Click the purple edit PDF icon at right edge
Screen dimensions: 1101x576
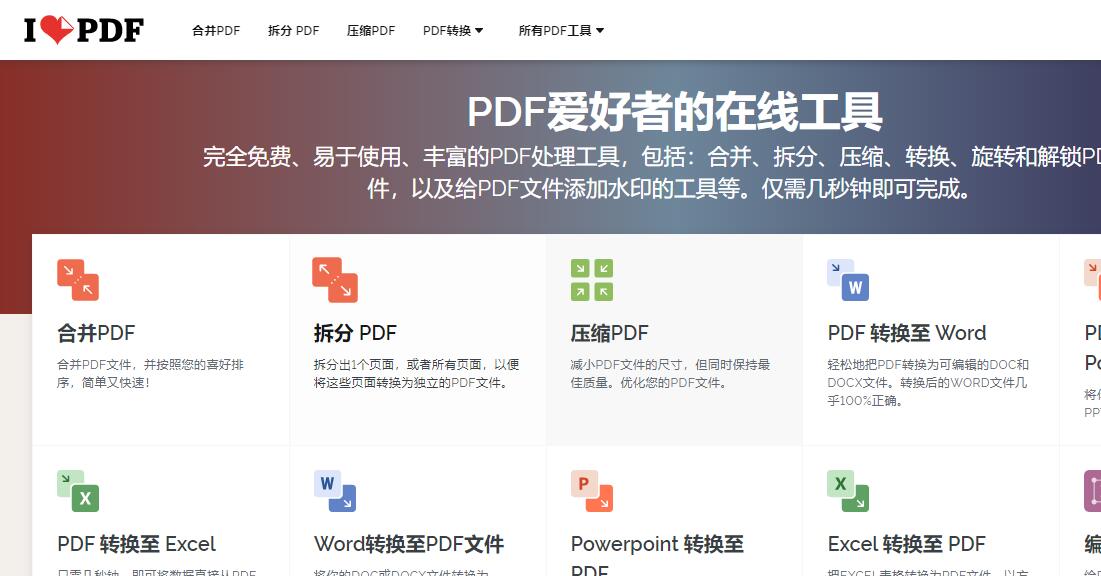1093,491
